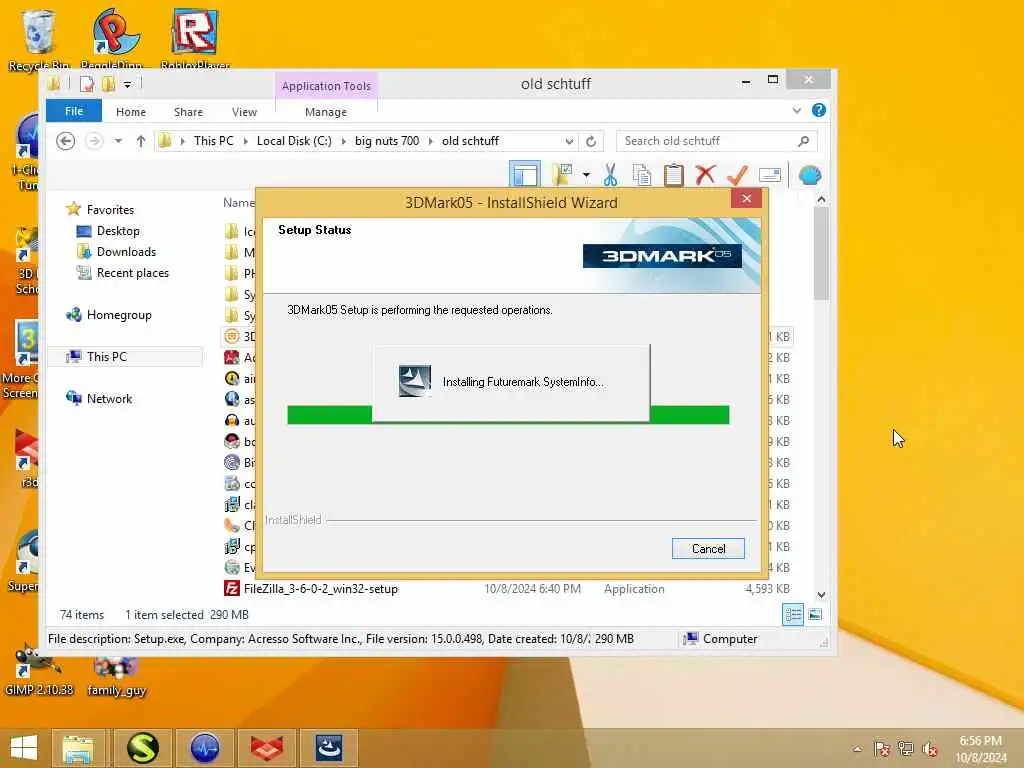Open Explorer help question mark icon
Screen dimensions: 1024x768
pyautogui.click(x=818, y=110)
